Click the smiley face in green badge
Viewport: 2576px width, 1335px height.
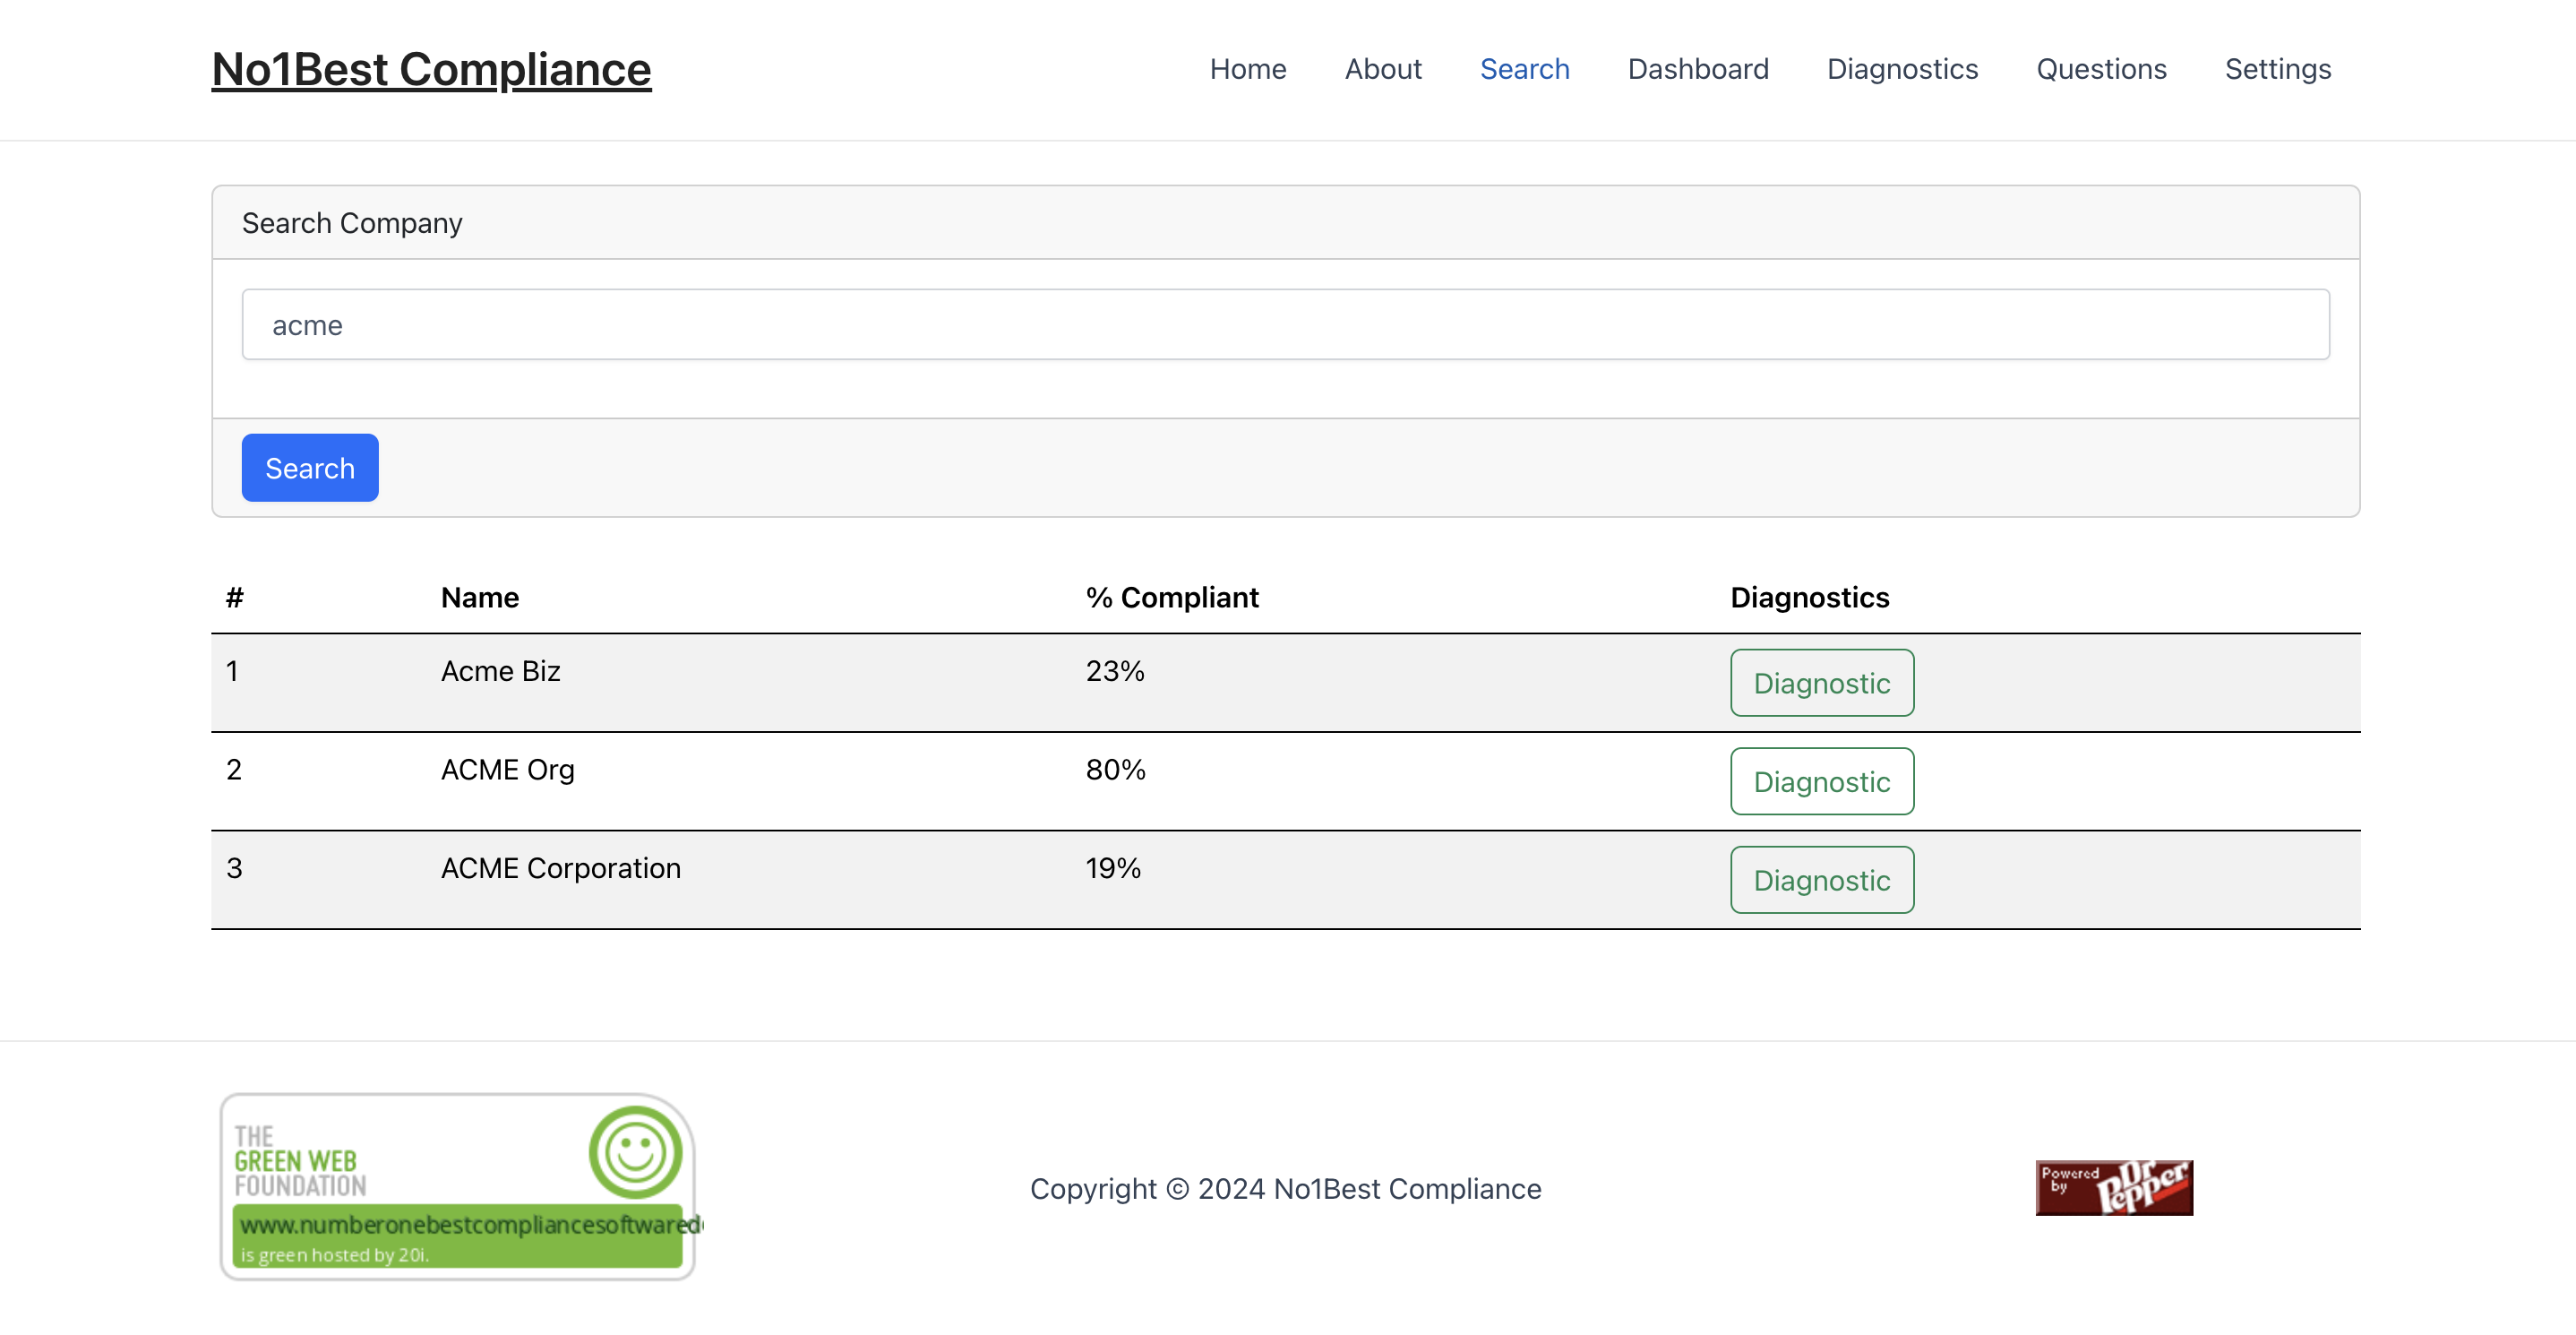point(635,1151)
